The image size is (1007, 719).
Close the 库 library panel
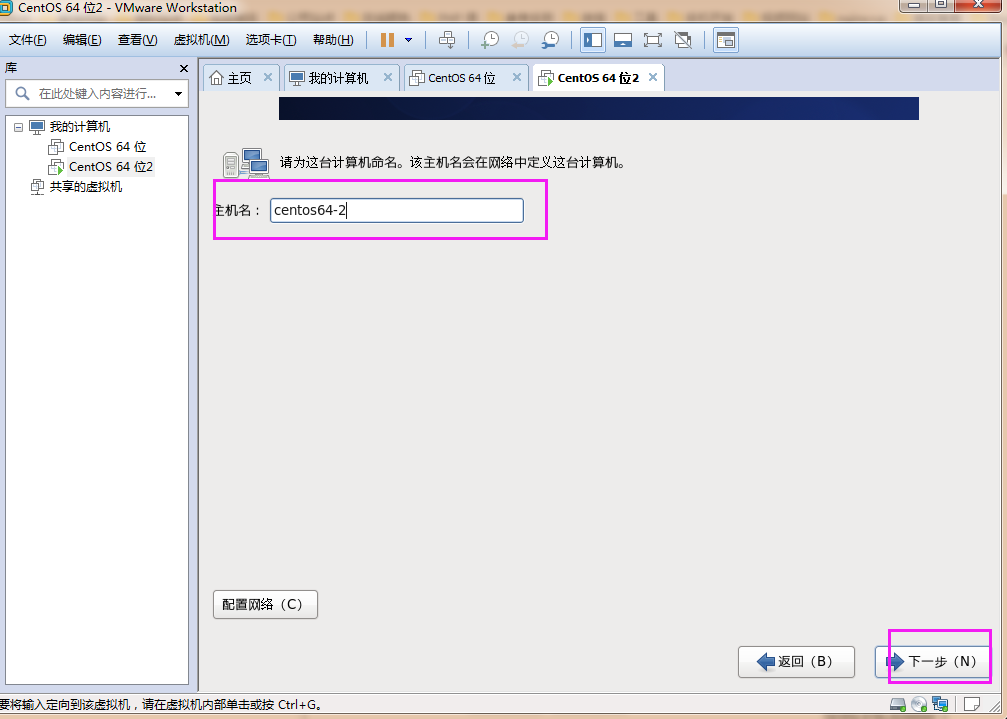coord(184,68)
